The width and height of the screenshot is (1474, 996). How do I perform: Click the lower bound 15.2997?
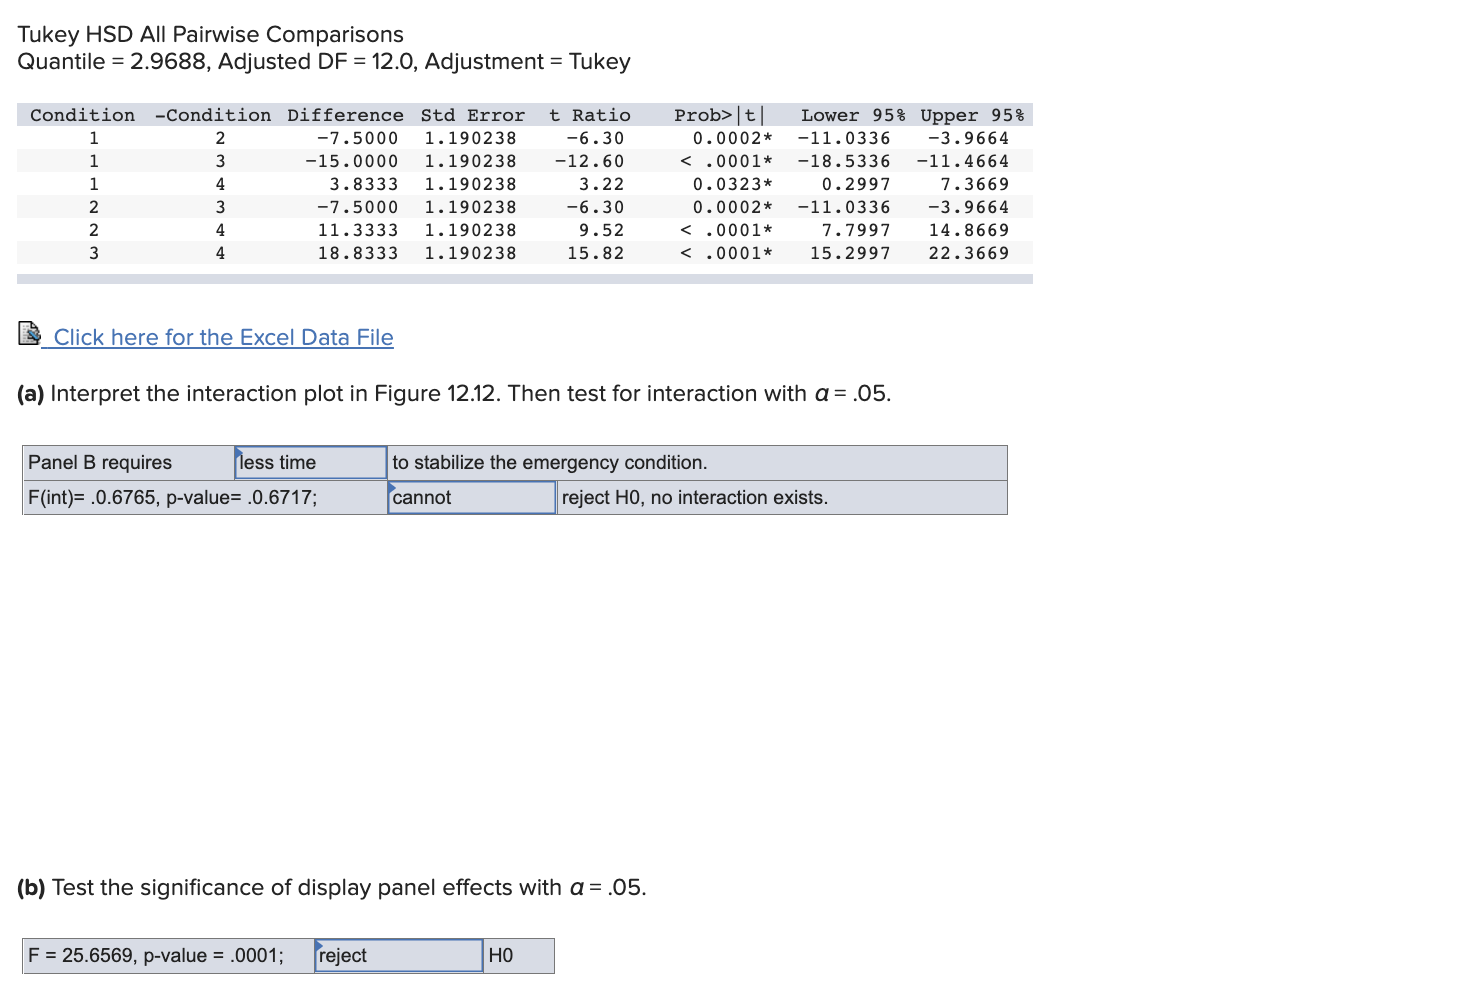(x=850, y=253)
